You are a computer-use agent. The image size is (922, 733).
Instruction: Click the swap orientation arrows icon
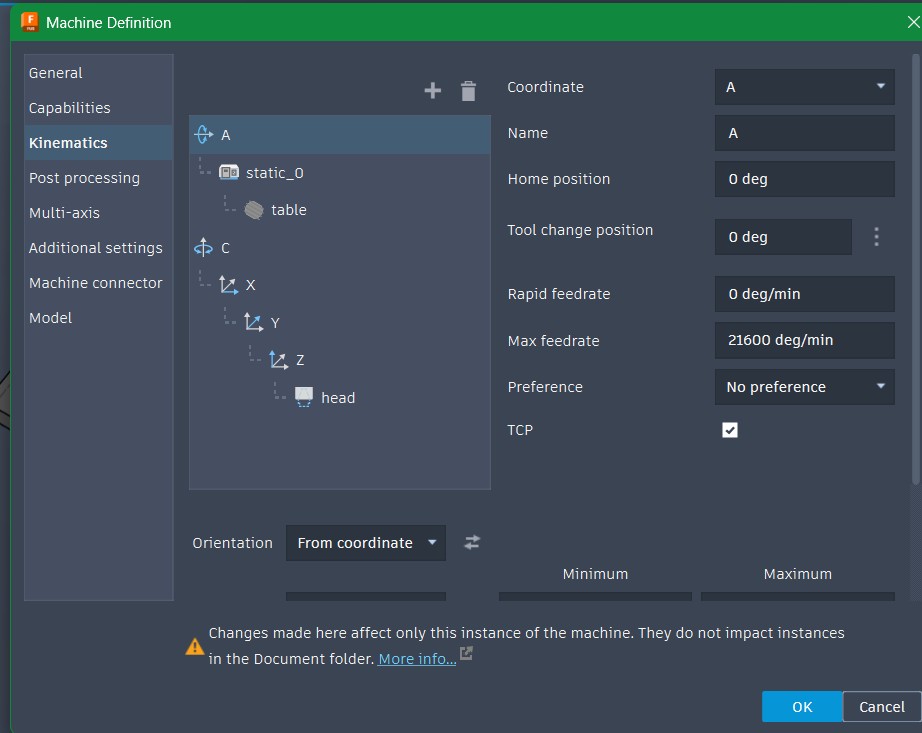[472, 542]
